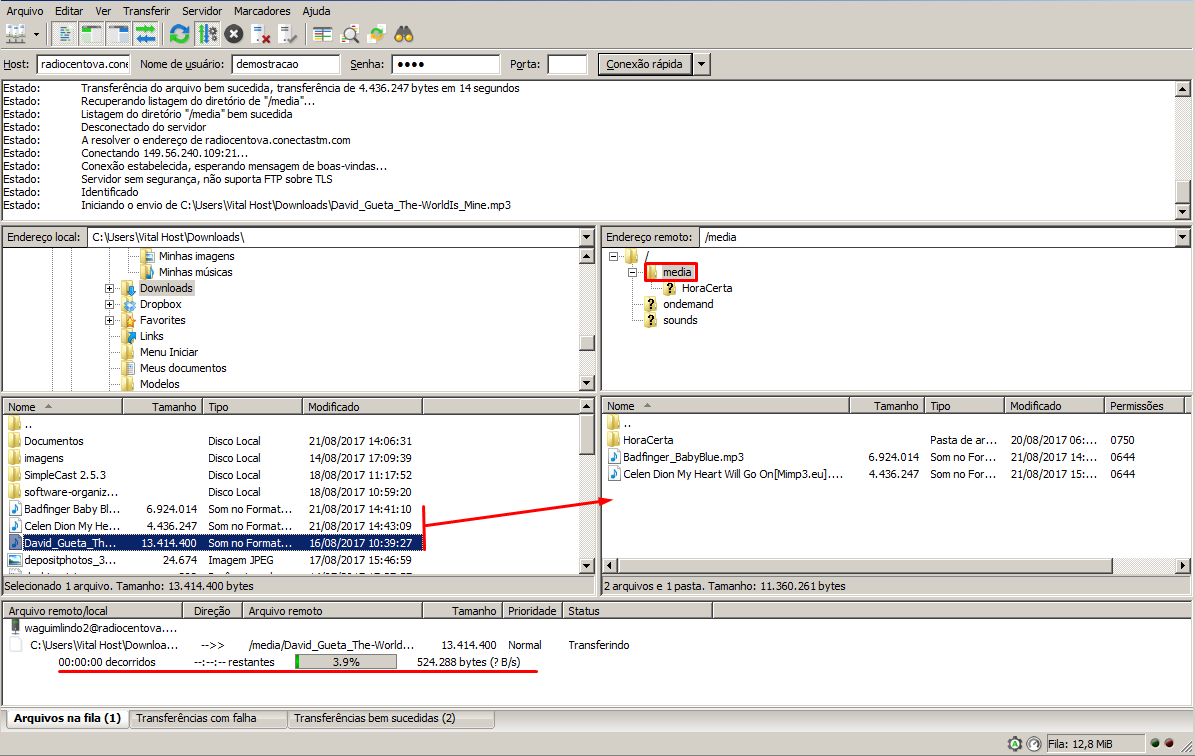1195x756 pixels.
Task: Open the quick connect history dropdown arrow
Action: (x=701, y=64)
